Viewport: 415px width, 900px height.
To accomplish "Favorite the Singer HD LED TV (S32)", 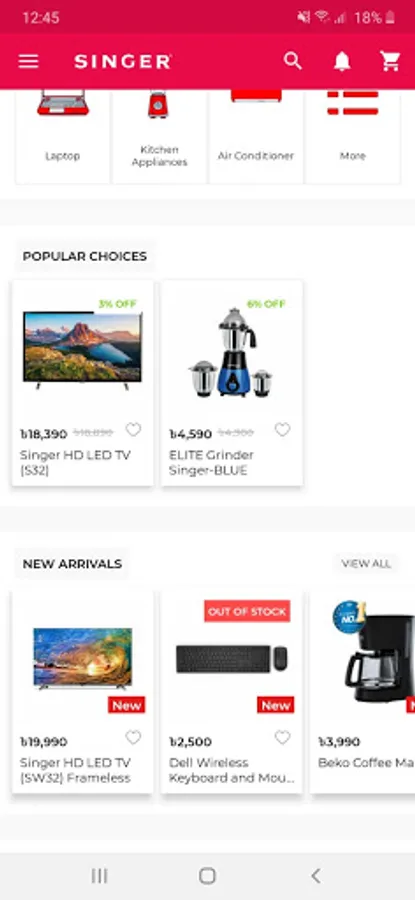I will tap(133, 430).
